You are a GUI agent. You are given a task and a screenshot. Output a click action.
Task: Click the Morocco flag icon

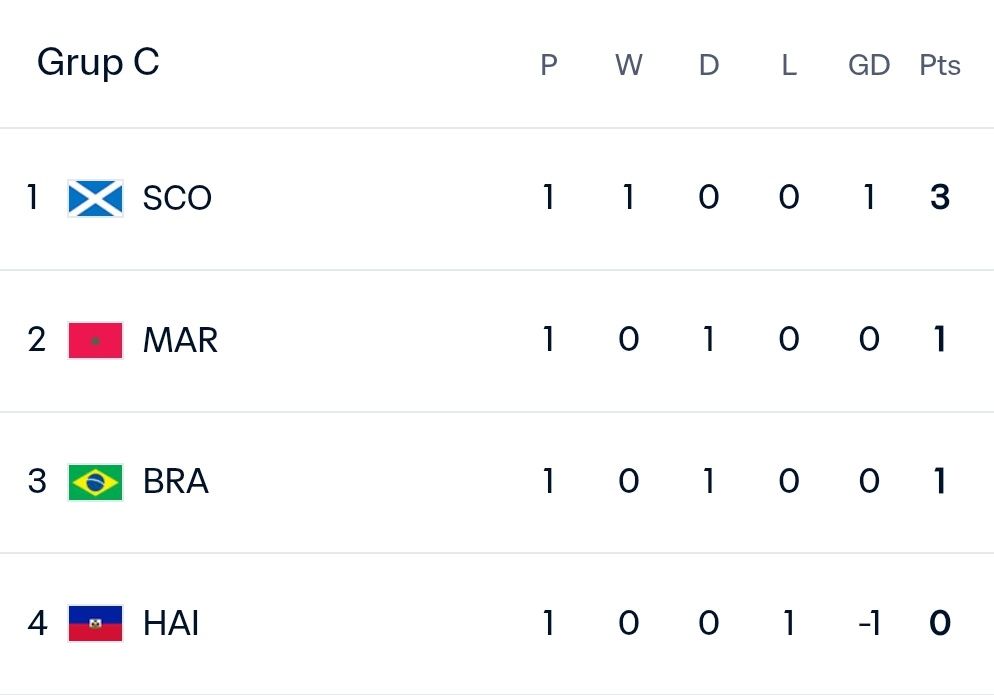point(95,341)
